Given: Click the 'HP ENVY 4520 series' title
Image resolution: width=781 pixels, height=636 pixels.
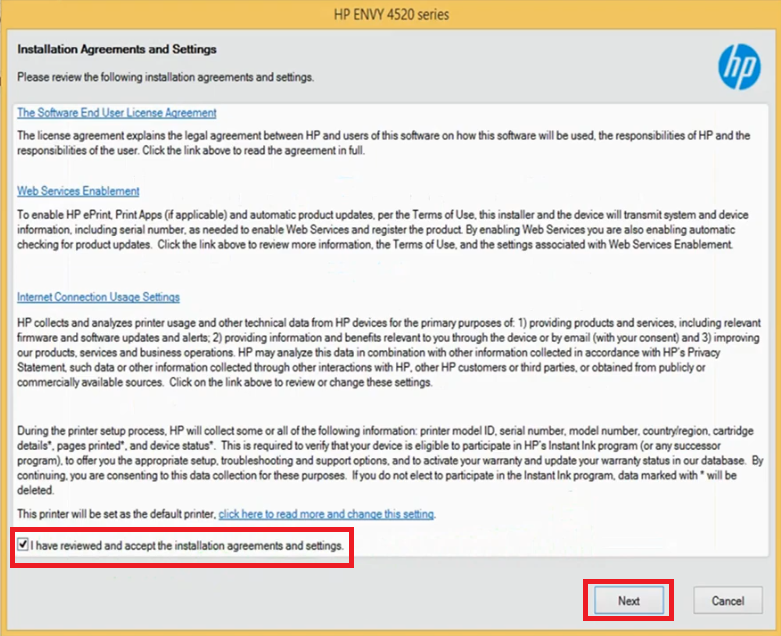Looking at the screenshot, I should point(391,14).
